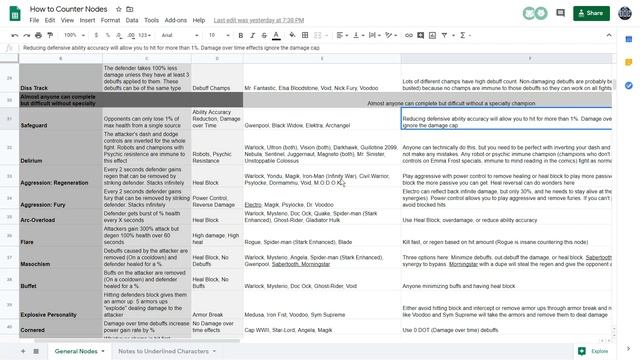640x360 pixels.
Task: Open the text rotation dropdown
Action: [391, 36]
